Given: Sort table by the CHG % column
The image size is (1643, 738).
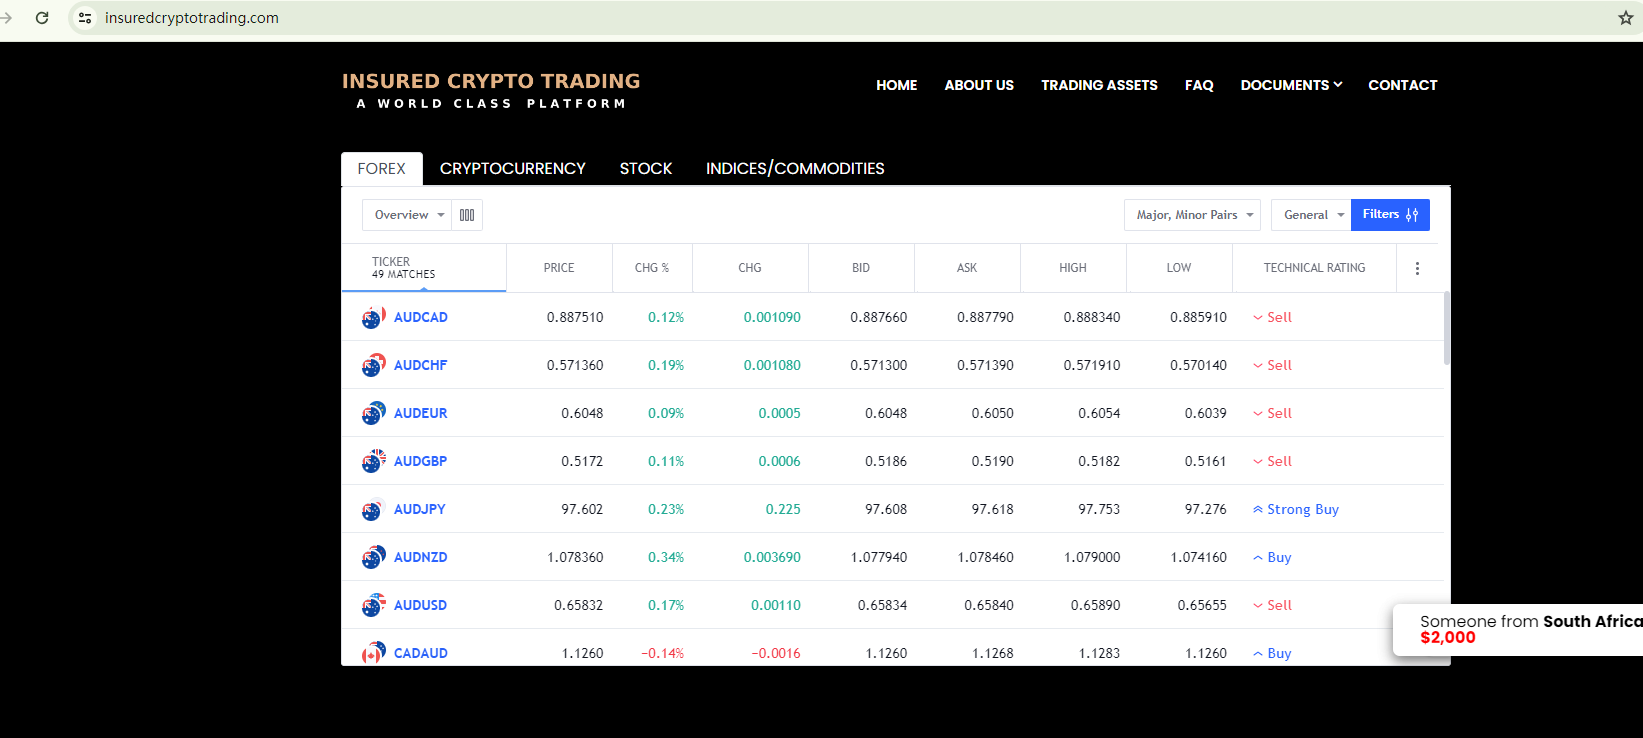Looking at the screenshot, I should 652,268.
